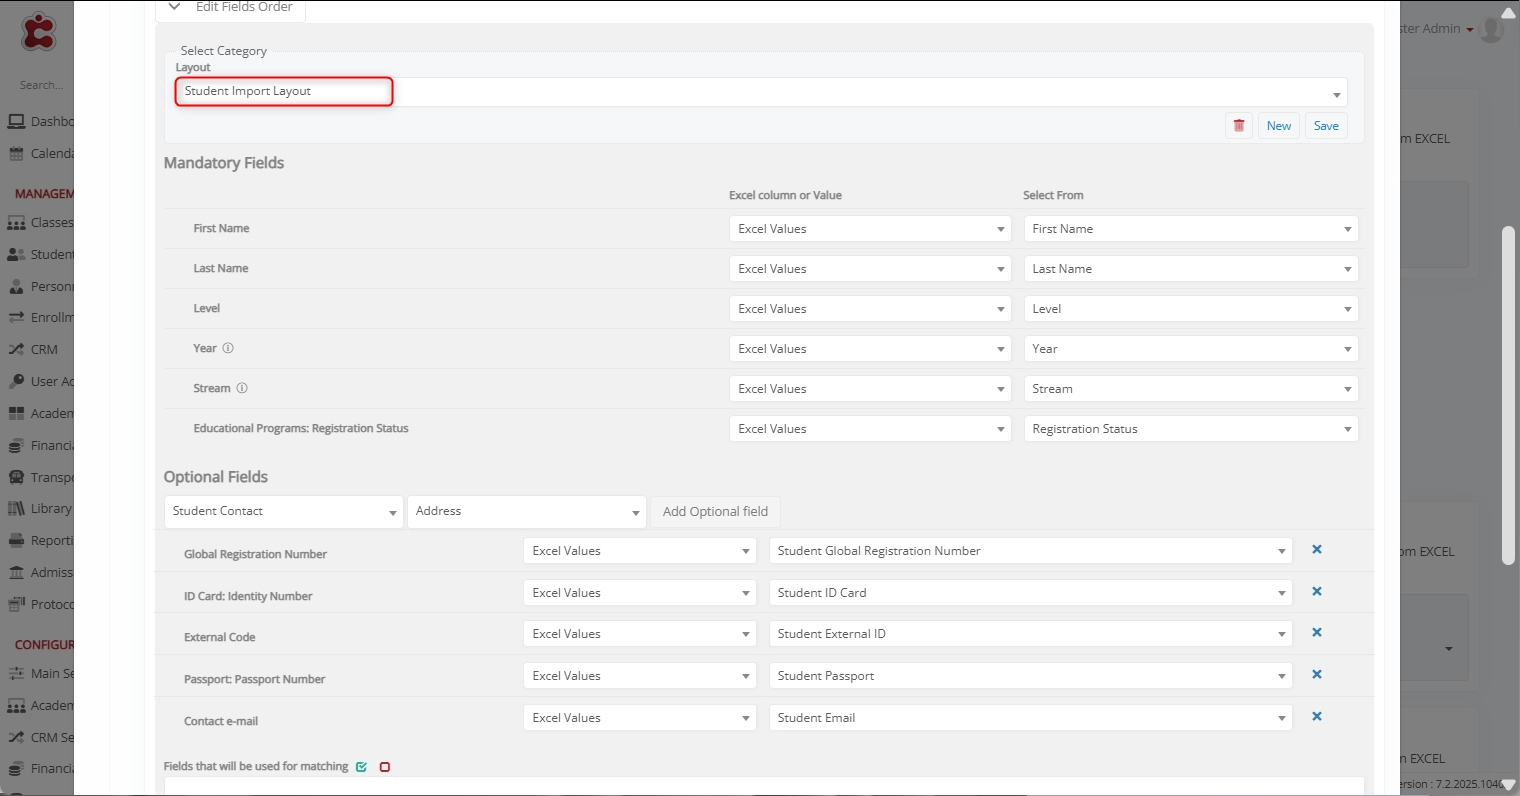Remove the Global Registration Number optional field

(1317, 550)
